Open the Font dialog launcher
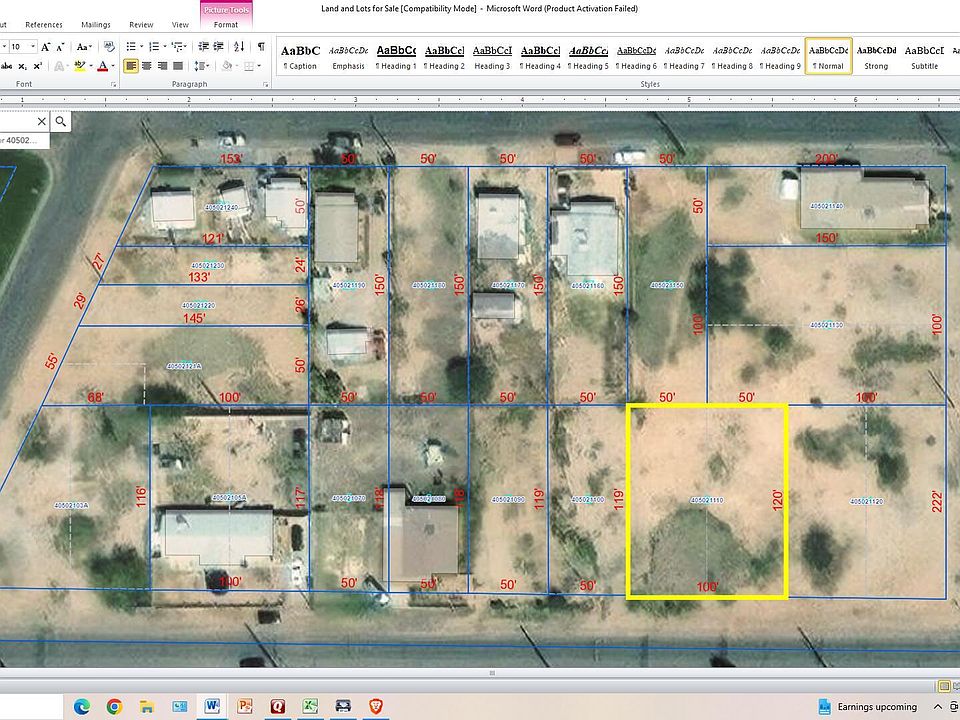The height and width of the screenshot is (720, 960). coord(114,84)
